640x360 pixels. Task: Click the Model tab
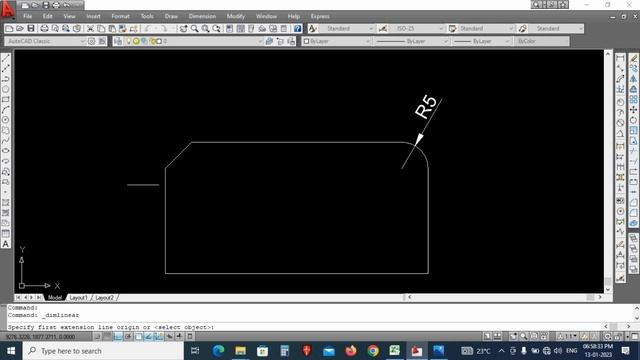pyautogui.click(x=55, y=298)
